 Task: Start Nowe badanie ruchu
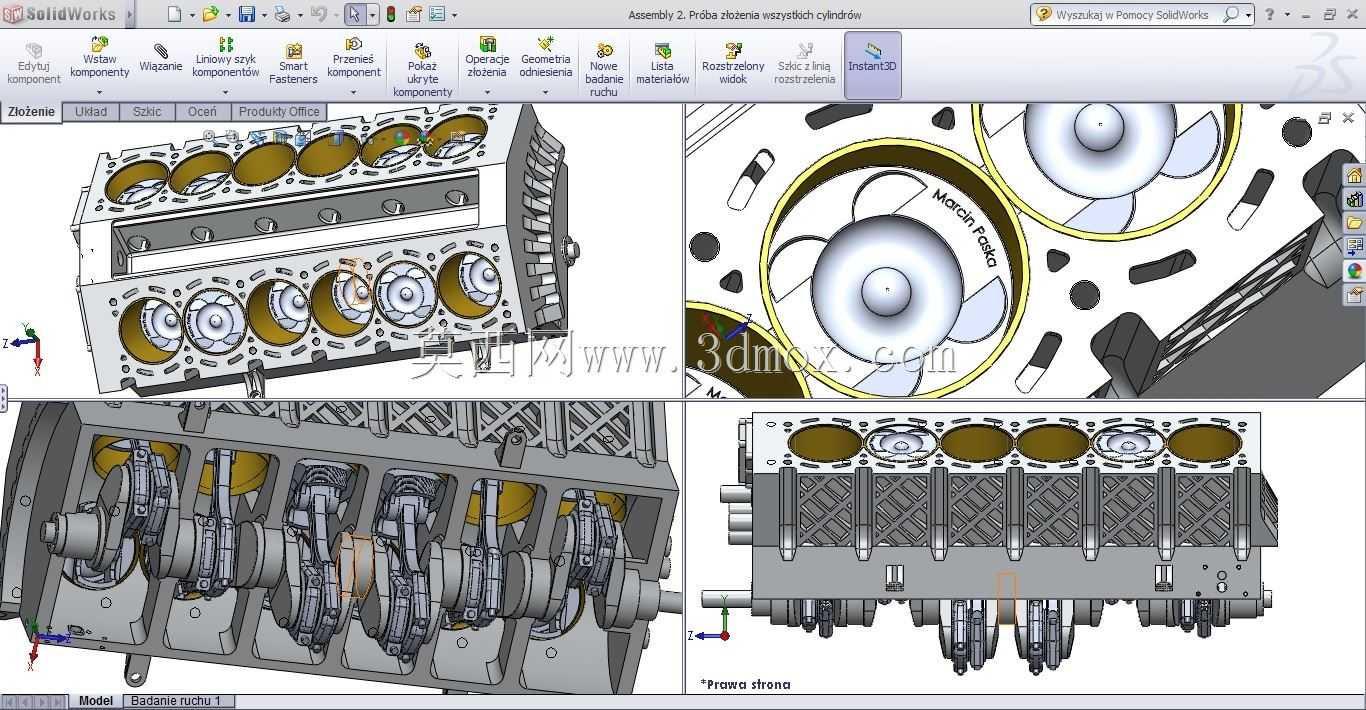(x=604, y=70)
